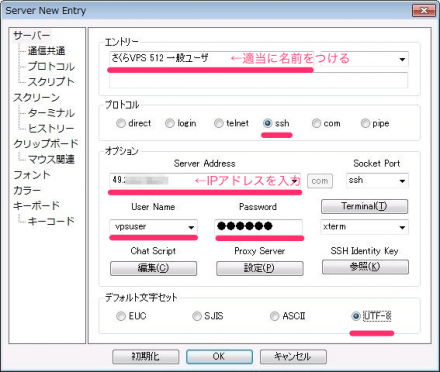Expand the User Name dropdown

[191, 227]
